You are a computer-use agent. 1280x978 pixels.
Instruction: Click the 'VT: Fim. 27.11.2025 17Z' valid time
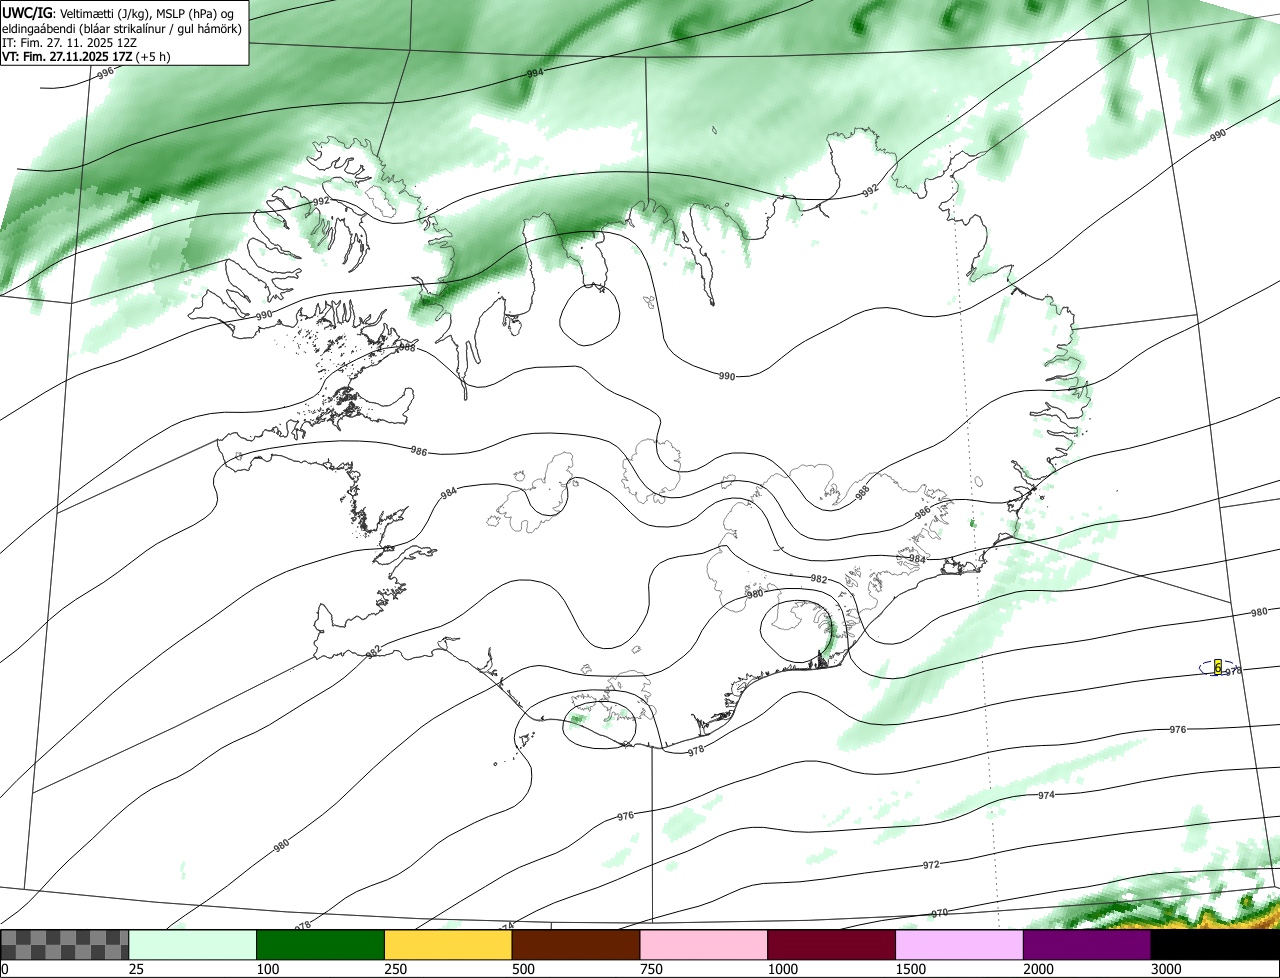pos(66,56)
